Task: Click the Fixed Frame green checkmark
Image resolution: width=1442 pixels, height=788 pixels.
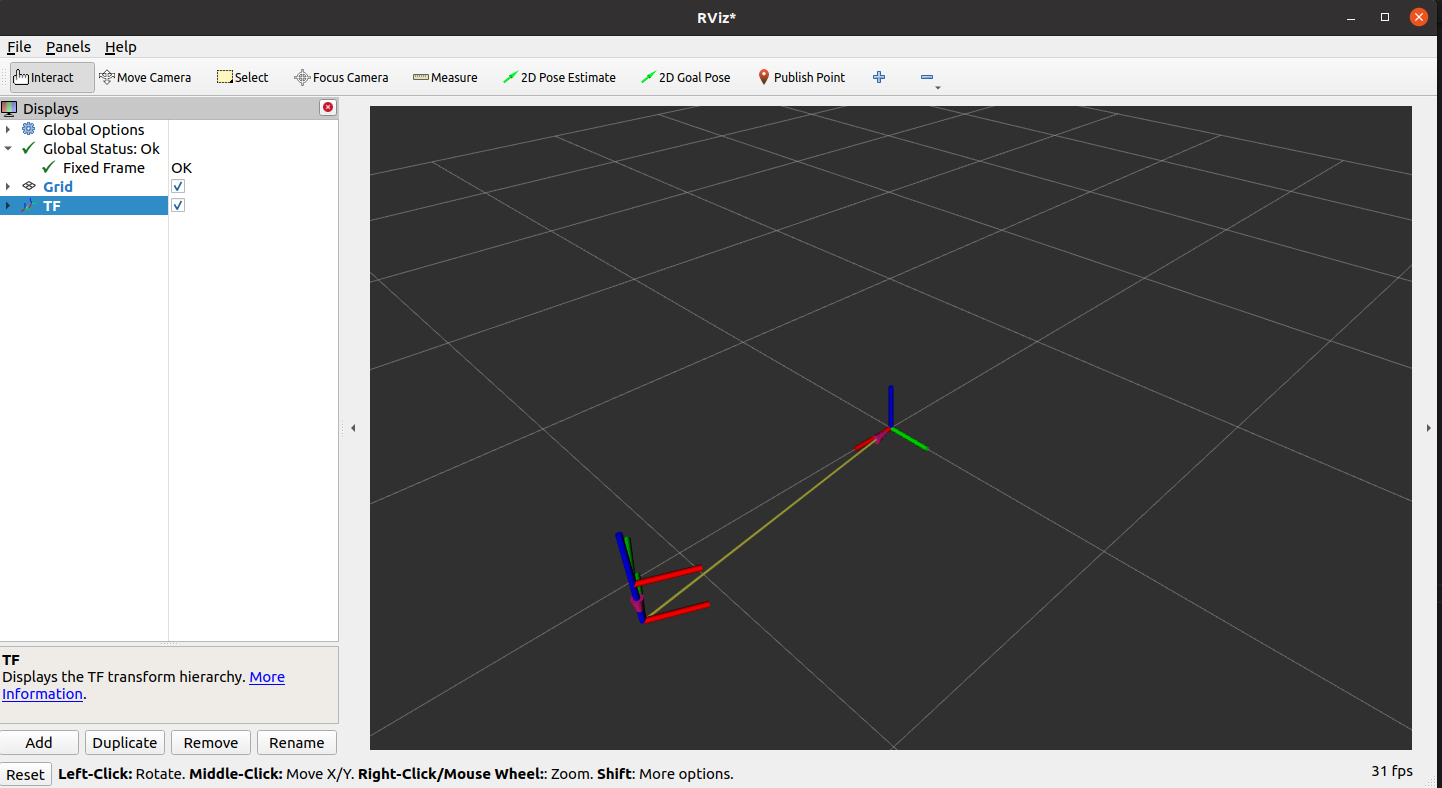Action: [48, 167]
